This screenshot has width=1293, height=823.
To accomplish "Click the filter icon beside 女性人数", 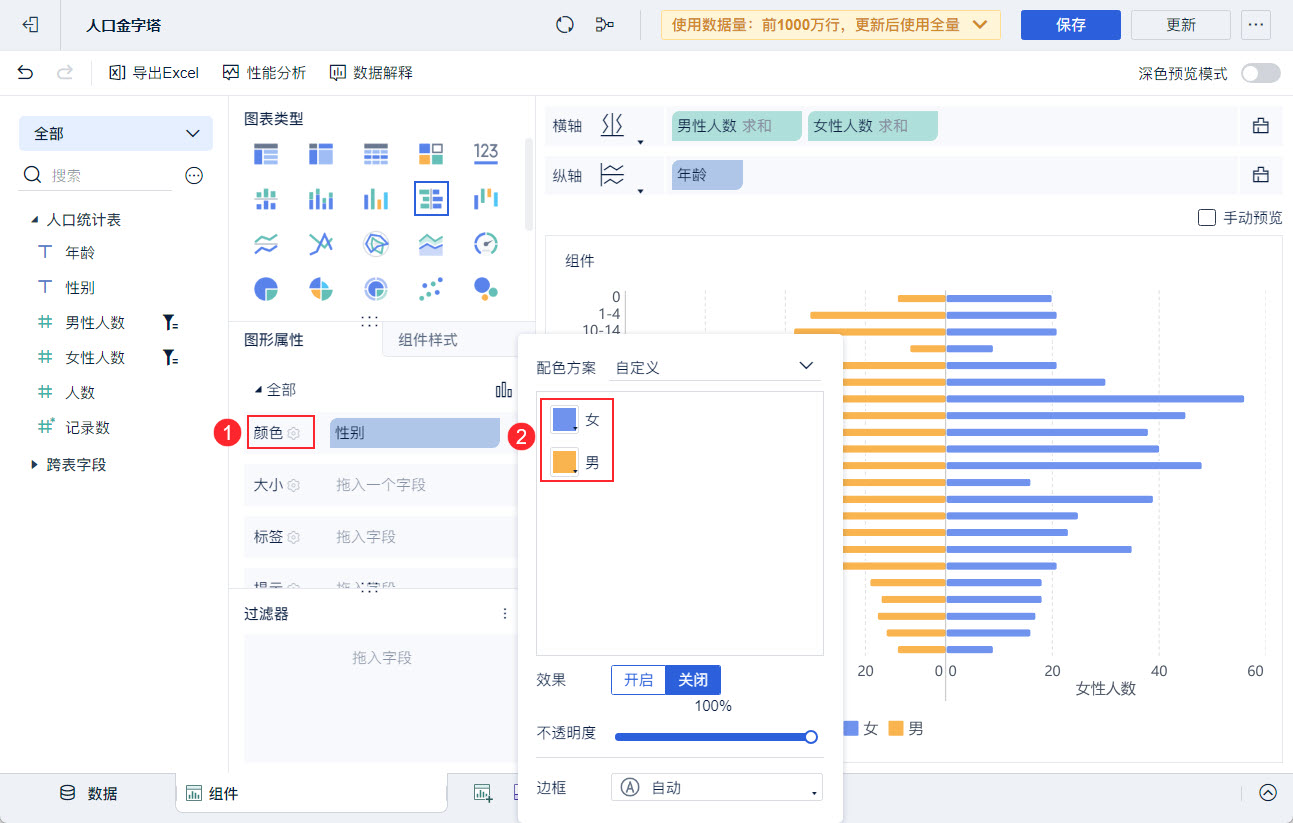I will (170, 357).
